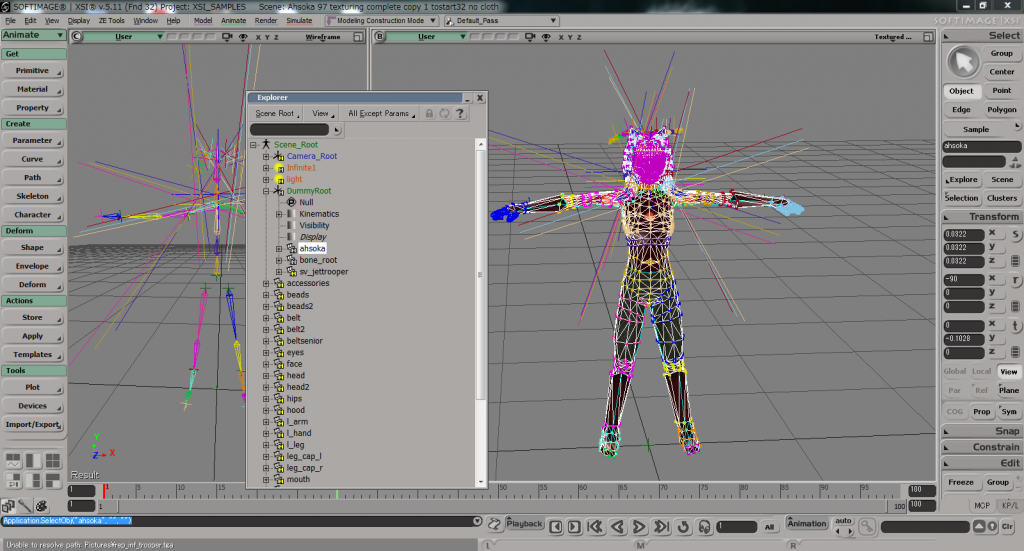Click the Explorer refresh icon
1024x551 pixels.
pos(445,114)
